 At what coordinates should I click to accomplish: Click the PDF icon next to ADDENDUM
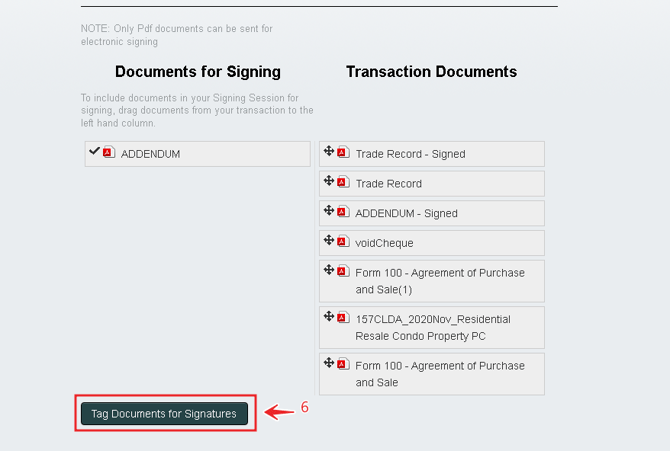(x=108, y=152)
